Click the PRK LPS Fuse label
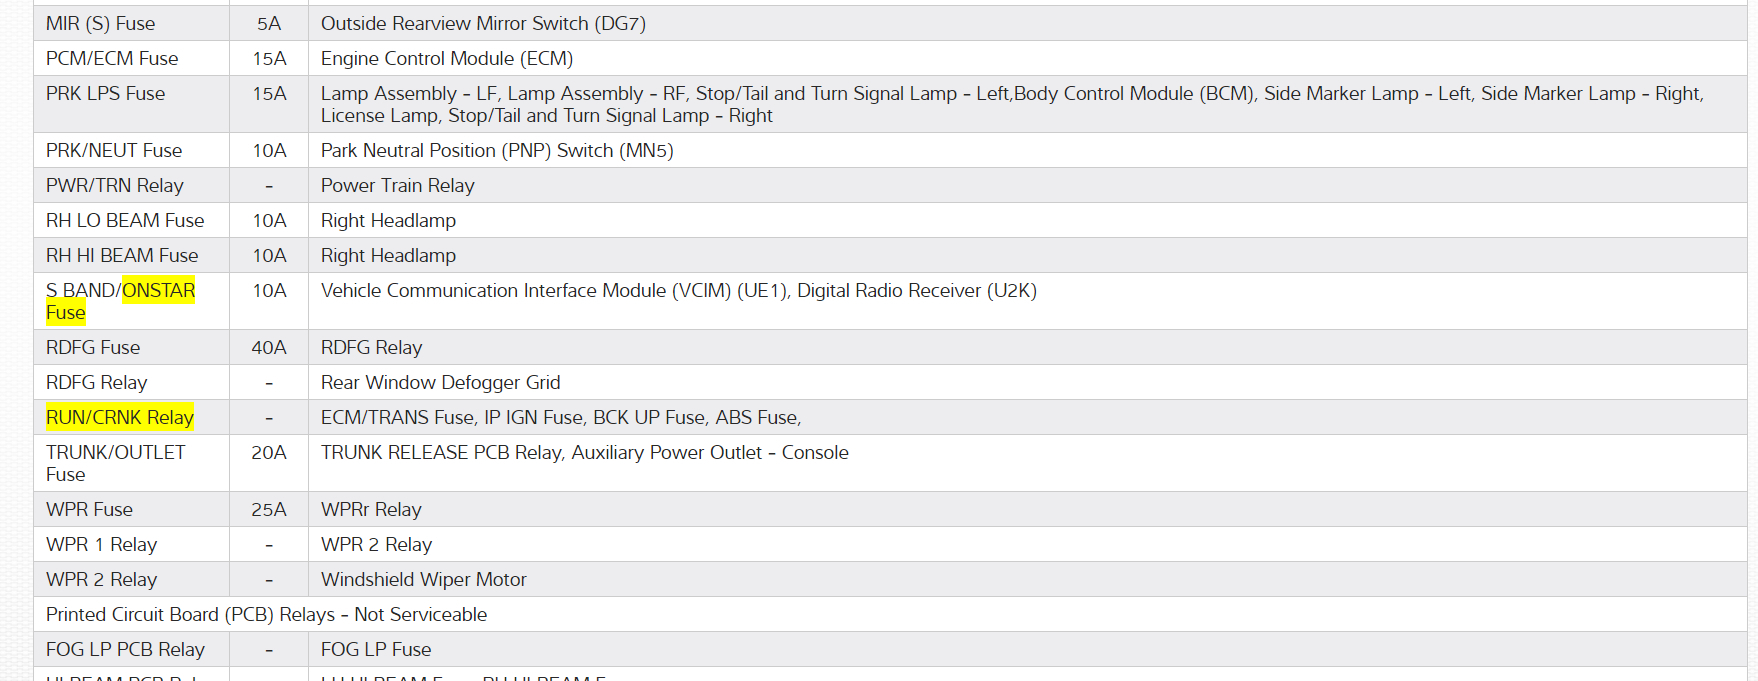The height and width of the screenshot is (681, 1758). (x=105, y=94)
